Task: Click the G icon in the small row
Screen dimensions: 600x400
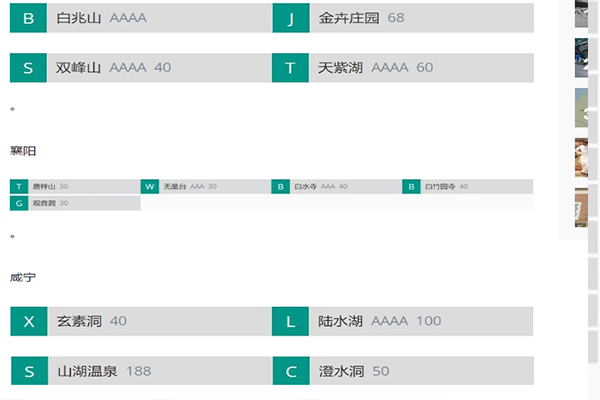Action: click(19, 203)
